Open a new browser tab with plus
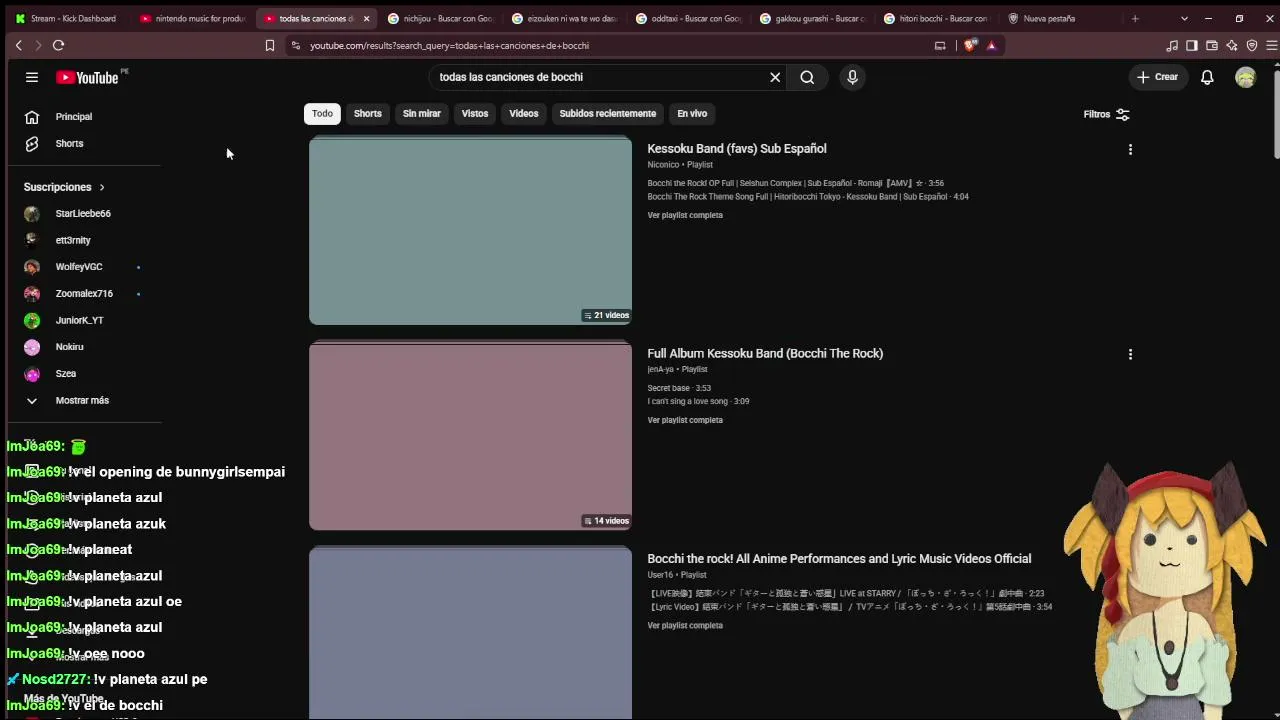Viewport: 1280px width, 720px height. click(1135, 18)
